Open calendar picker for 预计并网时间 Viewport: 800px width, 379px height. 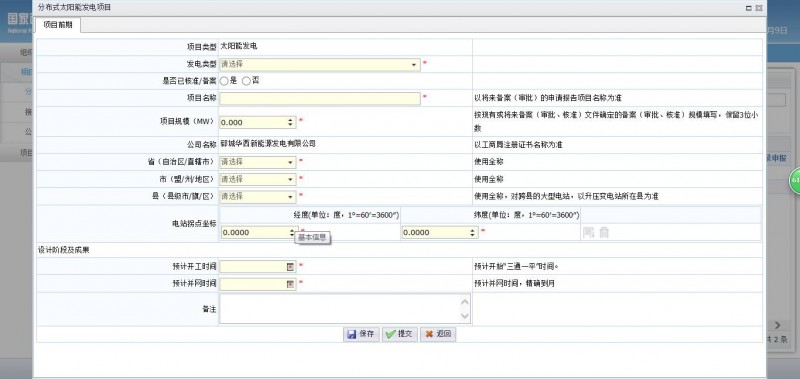click(x=290, y=284)
